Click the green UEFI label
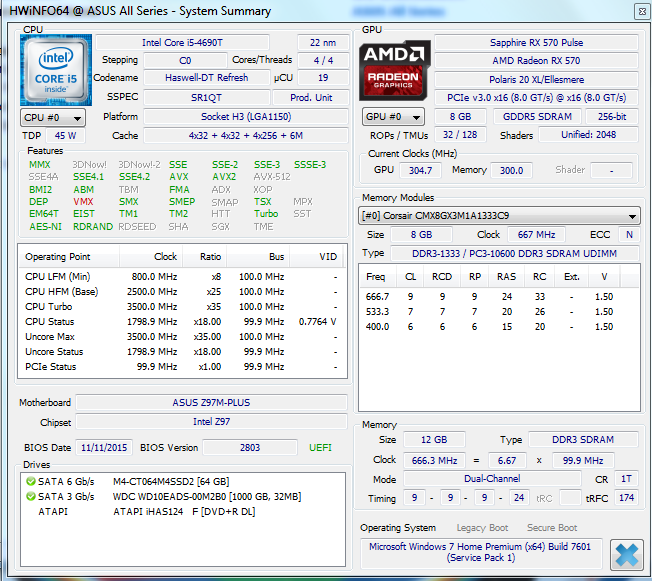This screenshot has height=581, width=652. pos(320,448)
